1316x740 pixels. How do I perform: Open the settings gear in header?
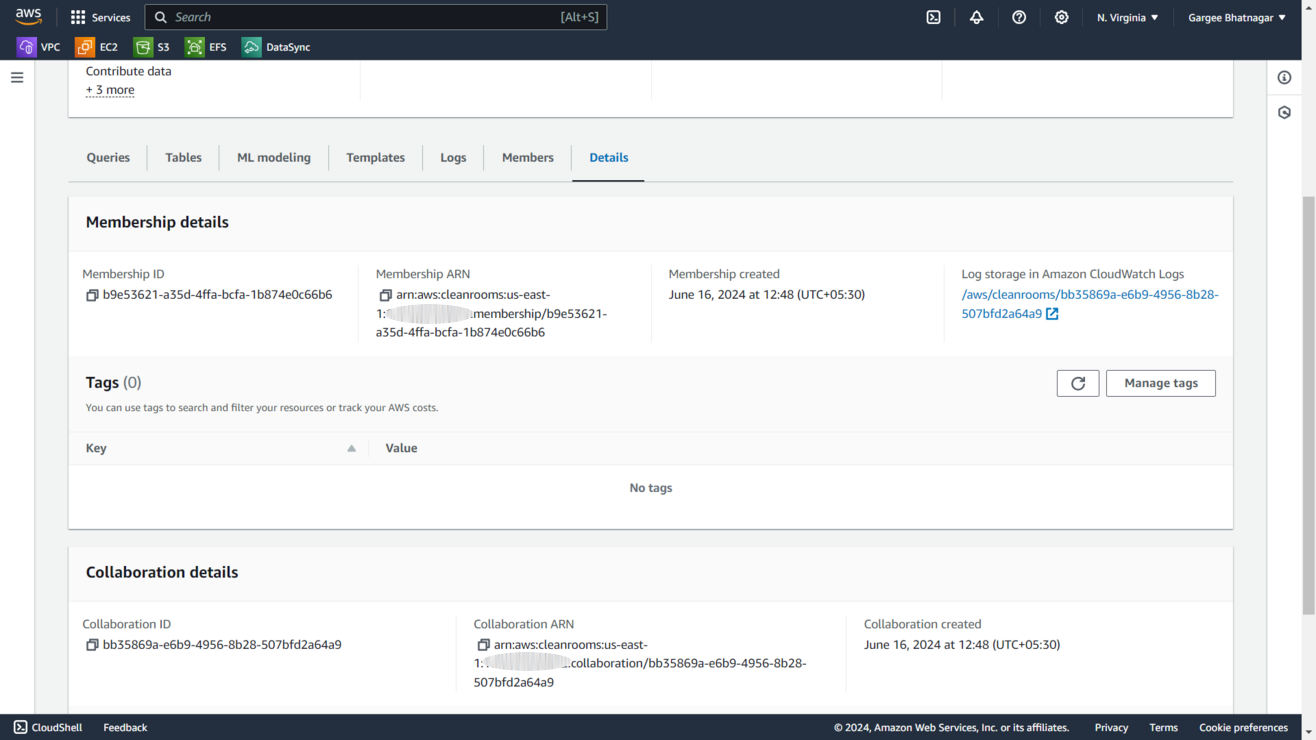[1061, 17]
